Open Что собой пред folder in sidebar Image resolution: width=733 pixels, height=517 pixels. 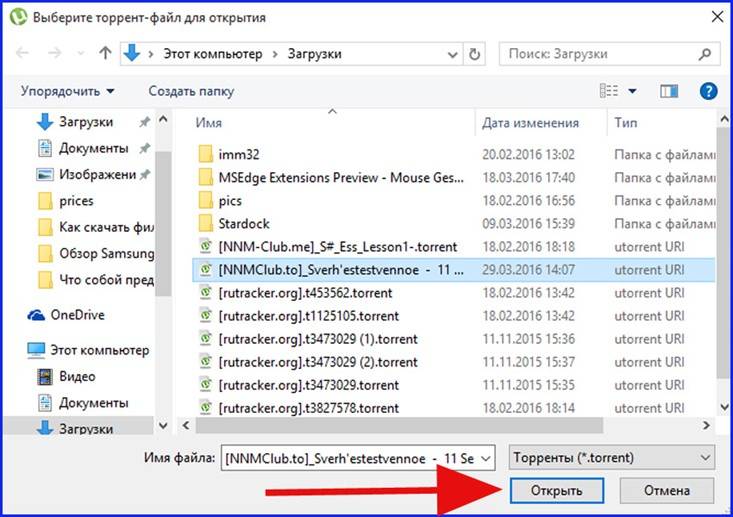95,280
